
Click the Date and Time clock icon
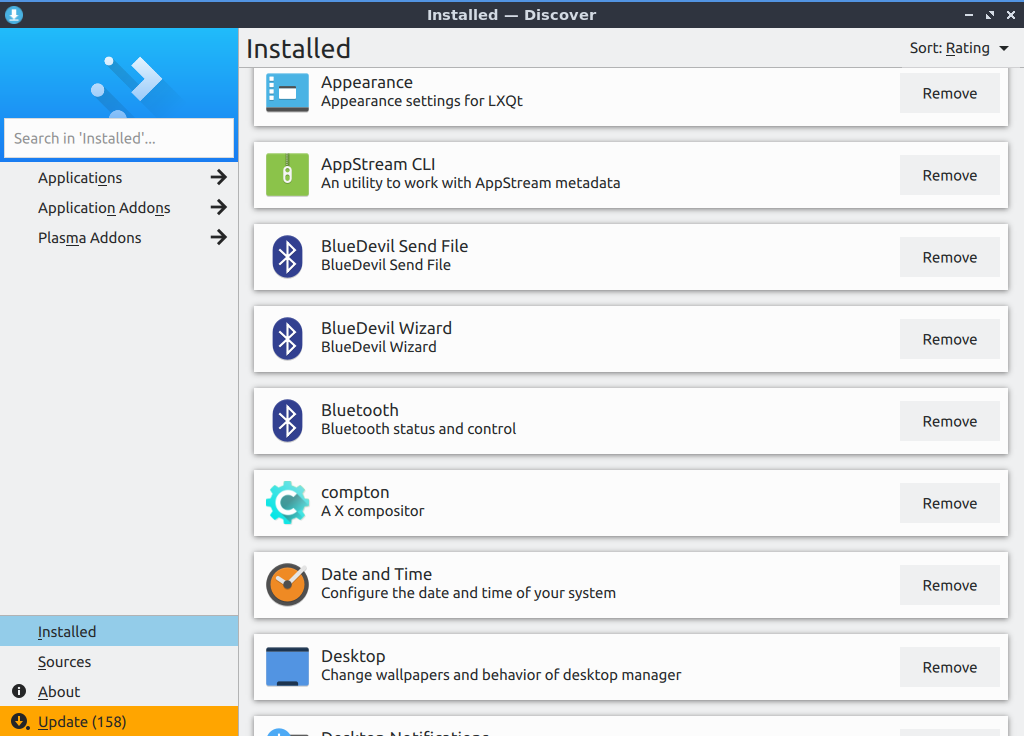click(x=288, y=585)
